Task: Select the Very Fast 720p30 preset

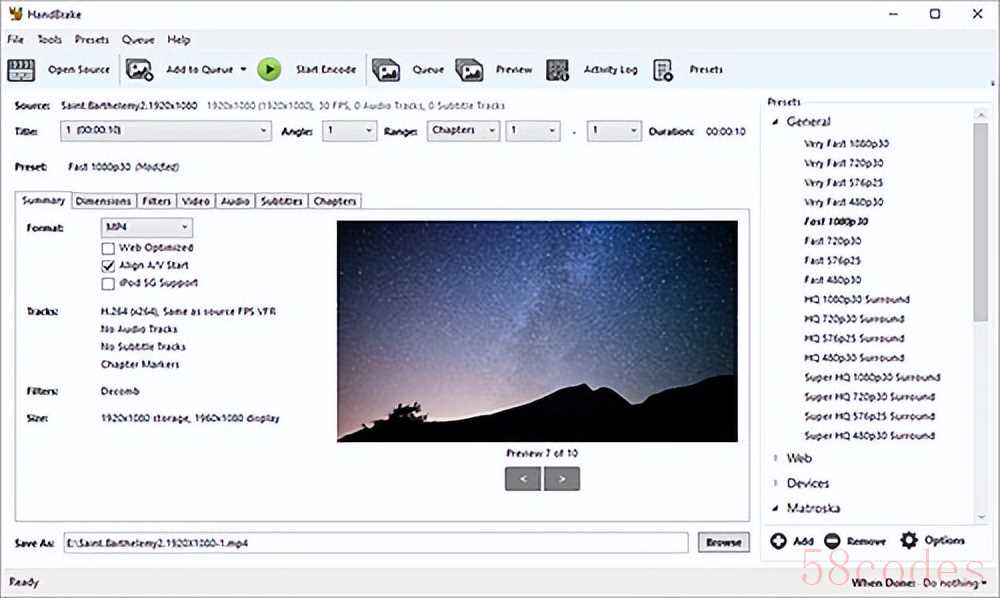Action: pos(844,163)
